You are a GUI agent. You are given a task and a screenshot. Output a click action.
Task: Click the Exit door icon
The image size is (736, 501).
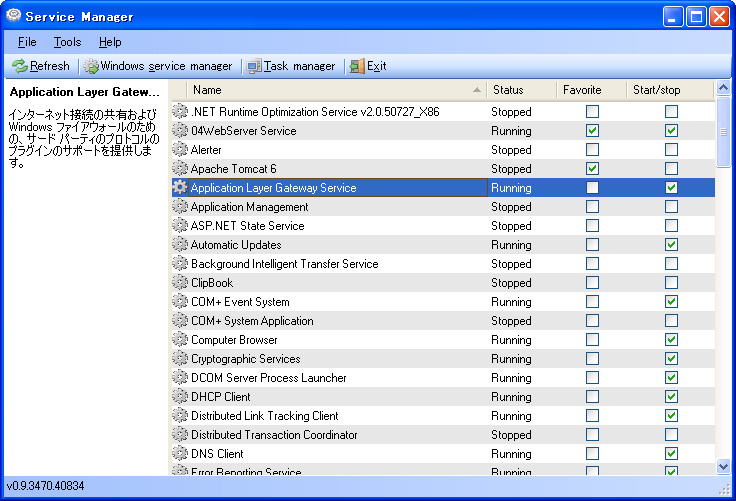click(x=357, y=66)
